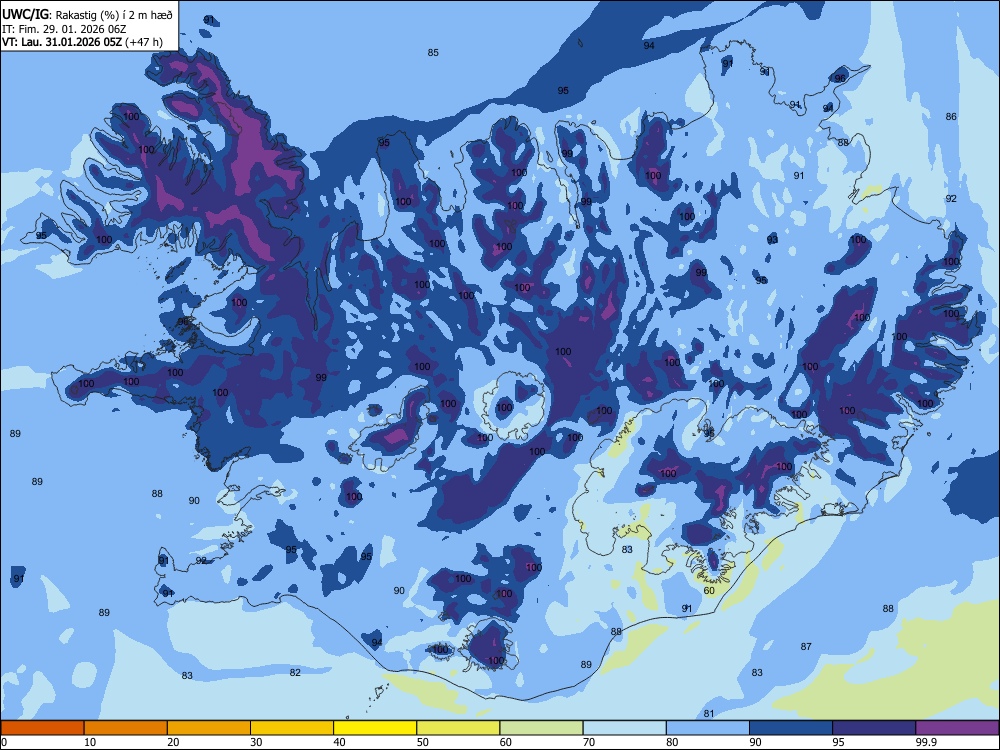
Task: Select the 10–20 orange legend swatch
Action: click(126, 728)
